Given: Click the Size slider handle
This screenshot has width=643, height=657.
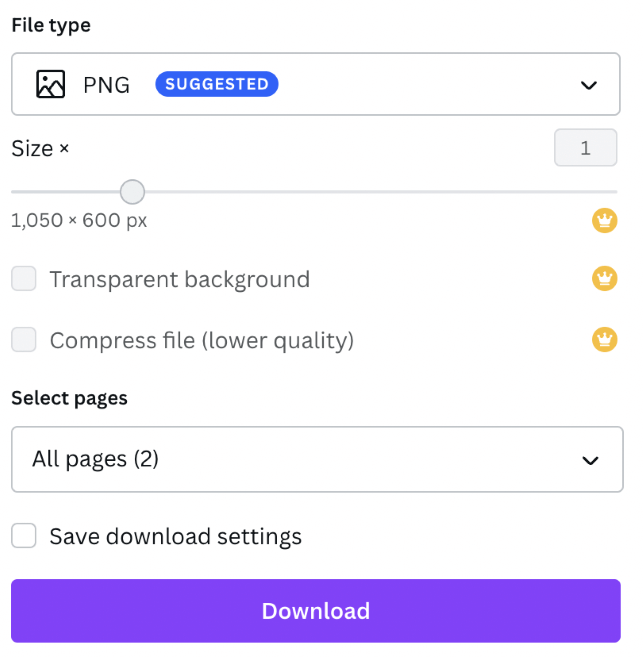Looking at the screenshot, I should click(x=132, y=192).
